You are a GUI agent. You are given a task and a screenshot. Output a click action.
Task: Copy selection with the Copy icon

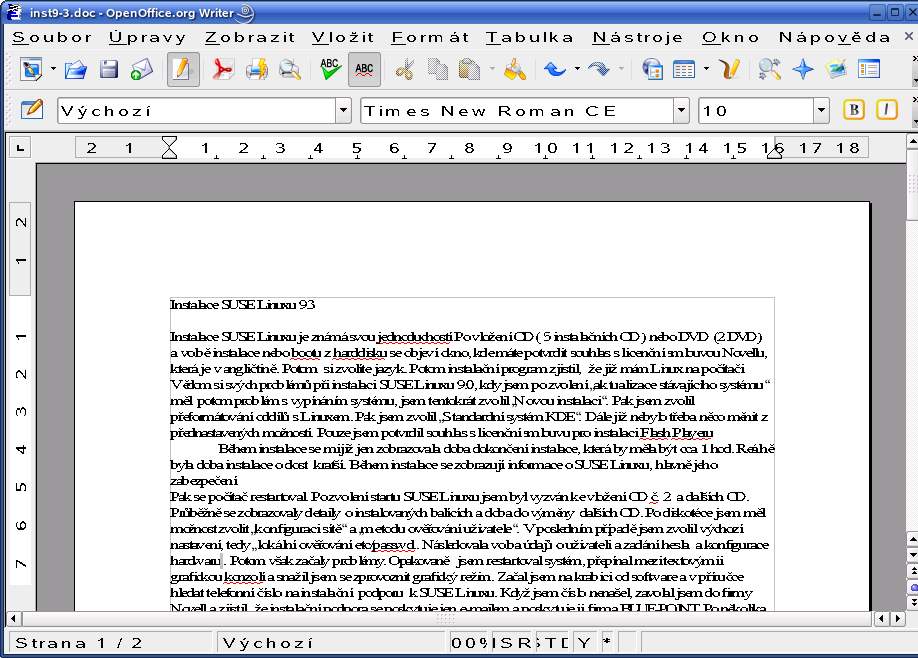(437, 69)
